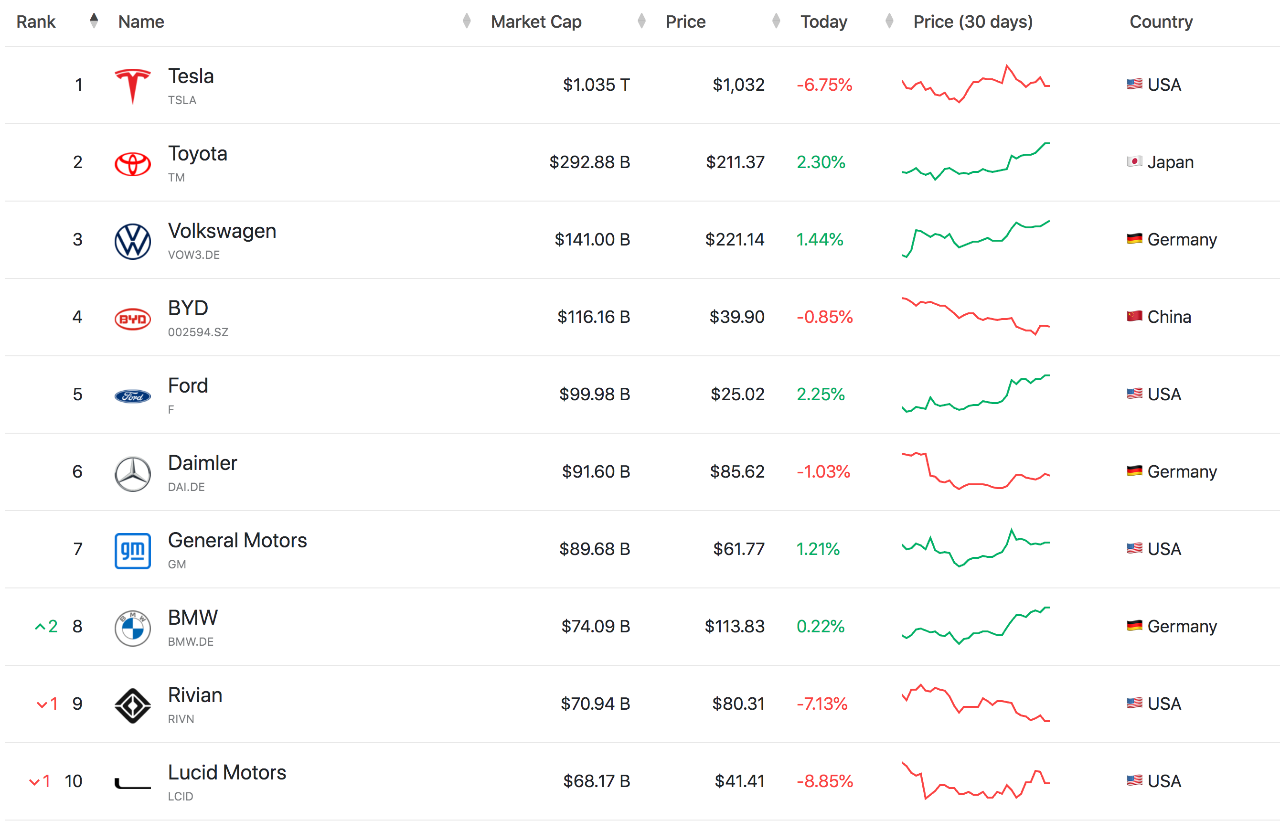Sort by Price column header
The width and height of the screenshot is (1280, 821).
point(686,22)
